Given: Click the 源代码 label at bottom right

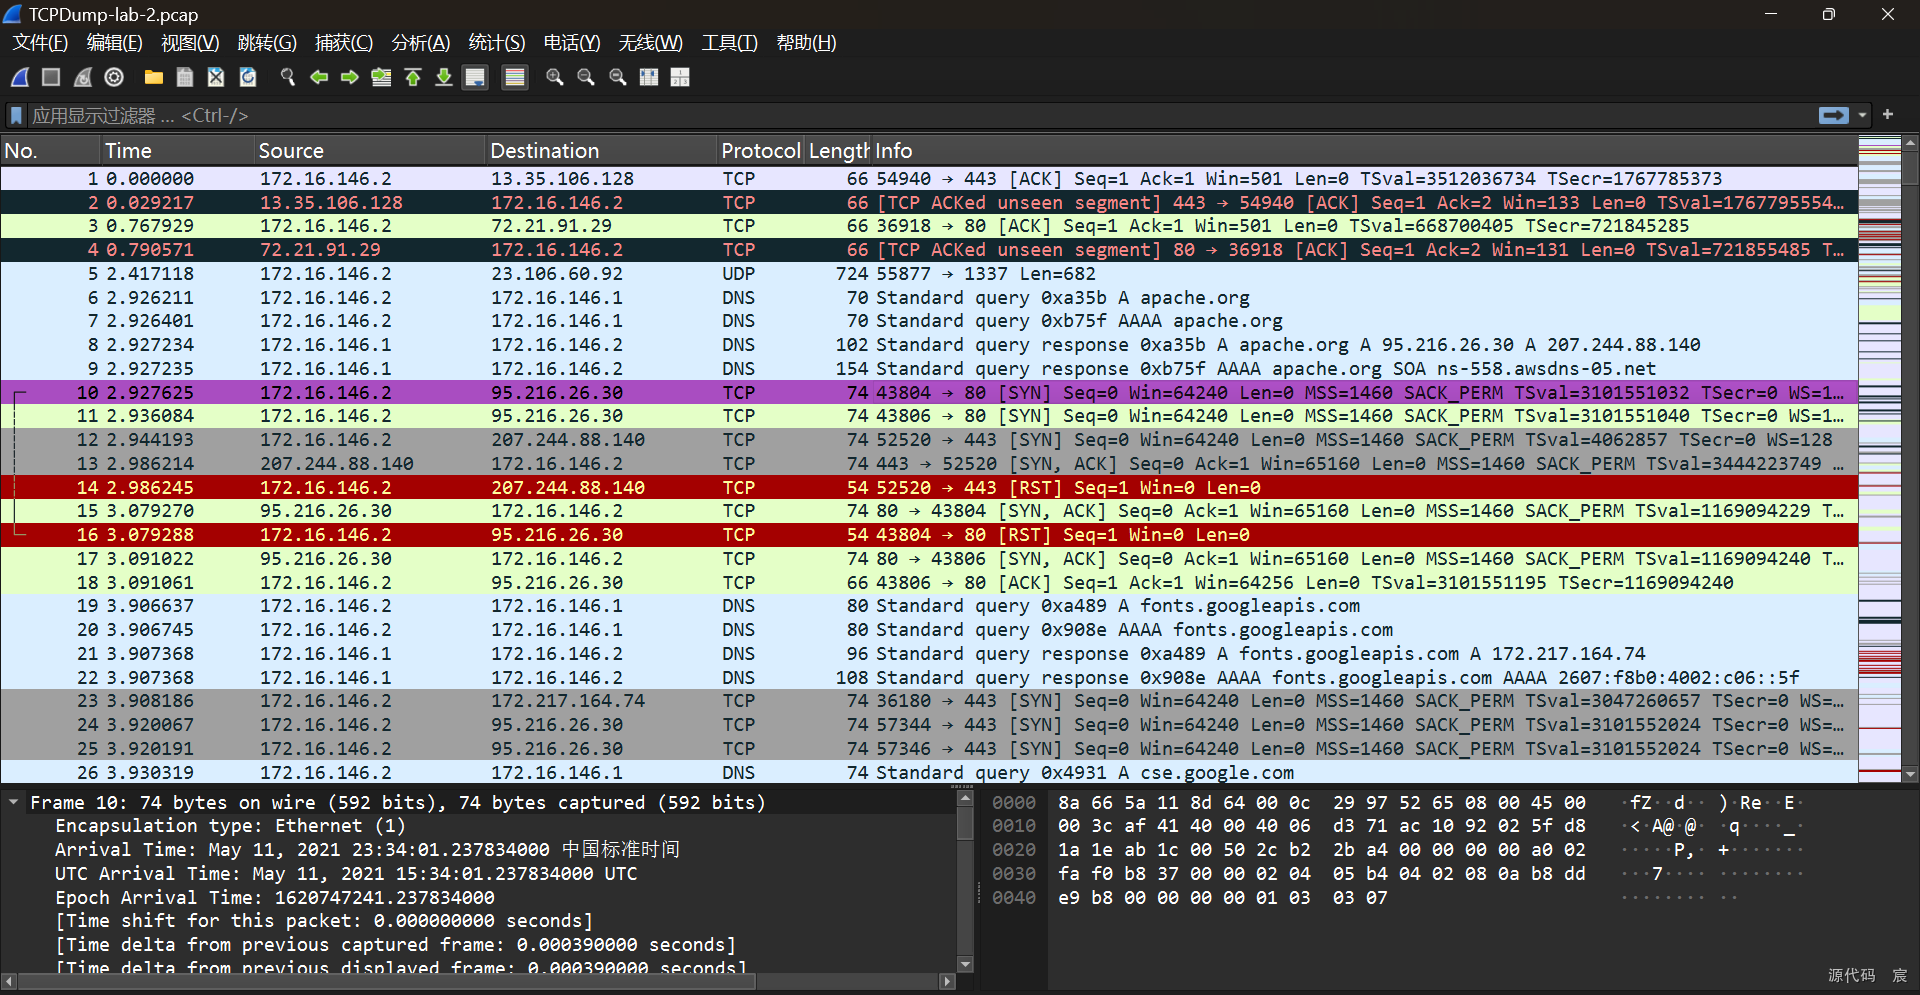Looking at the screenshot, I should click(1852, 976).
